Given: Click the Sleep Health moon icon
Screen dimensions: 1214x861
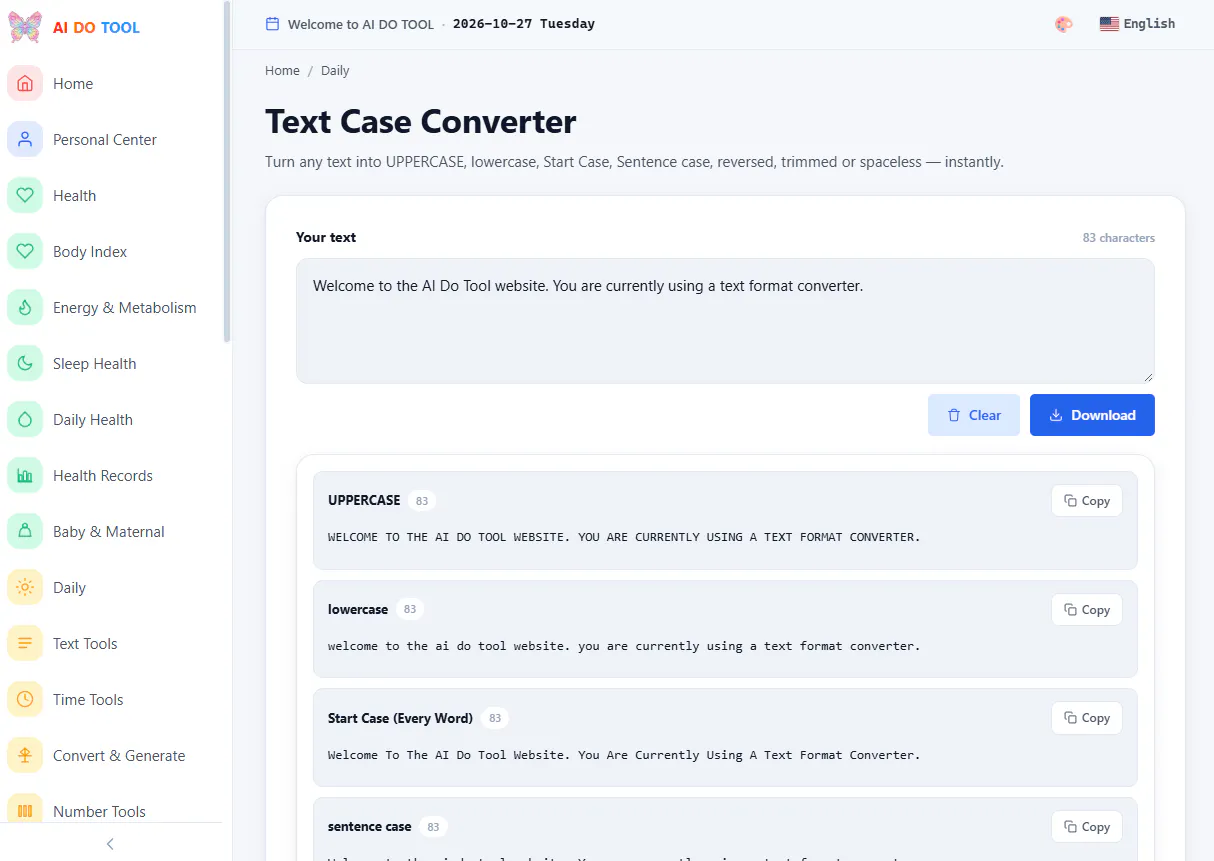Looking at the screenshot, I should [25, 364].
